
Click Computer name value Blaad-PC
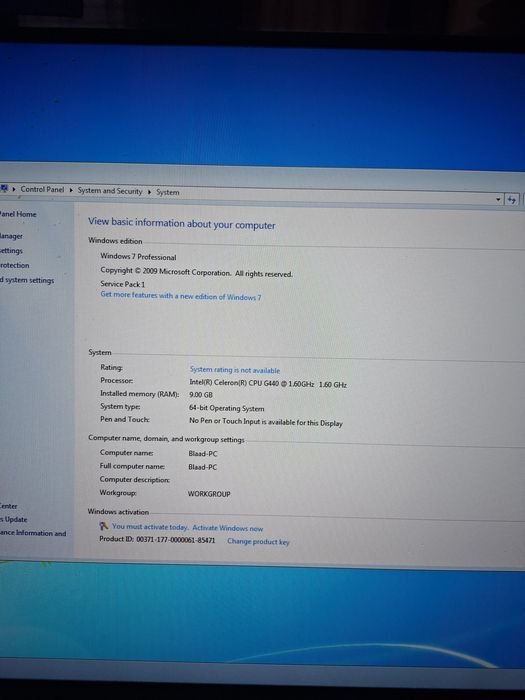203,454
